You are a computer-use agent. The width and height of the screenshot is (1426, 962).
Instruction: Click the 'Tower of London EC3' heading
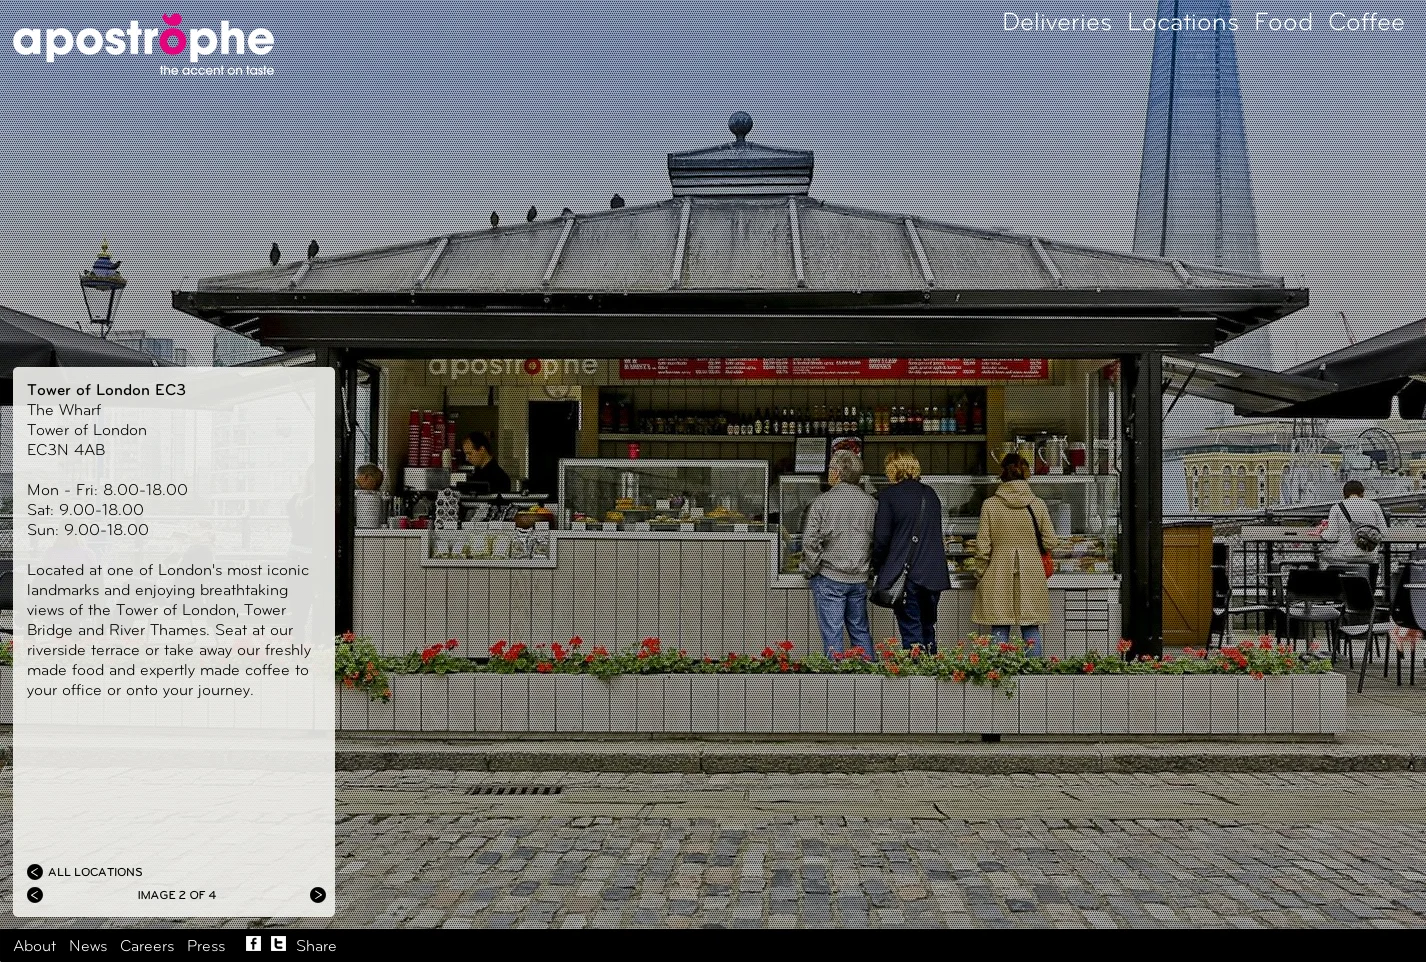tap(106, 390)
